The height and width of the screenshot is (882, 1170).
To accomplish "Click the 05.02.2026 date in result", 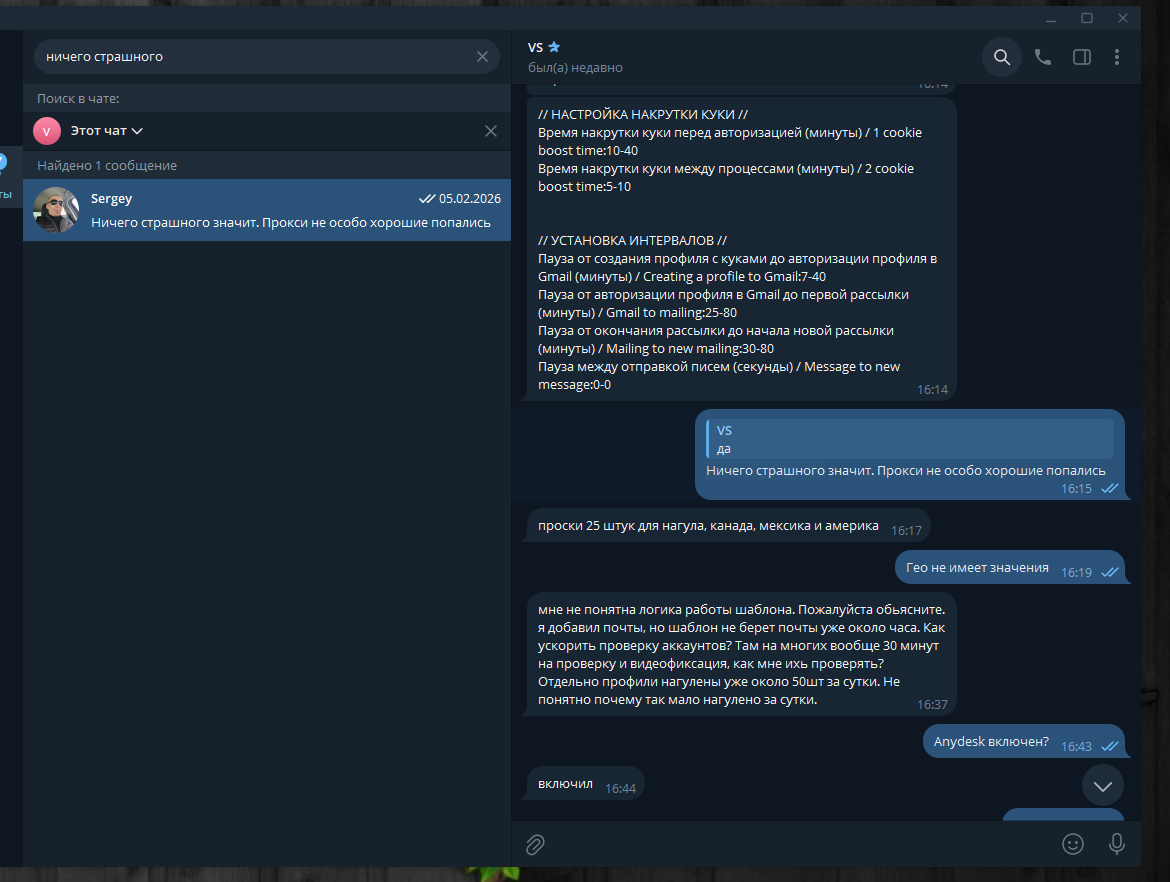I will [x=469, y=198].
